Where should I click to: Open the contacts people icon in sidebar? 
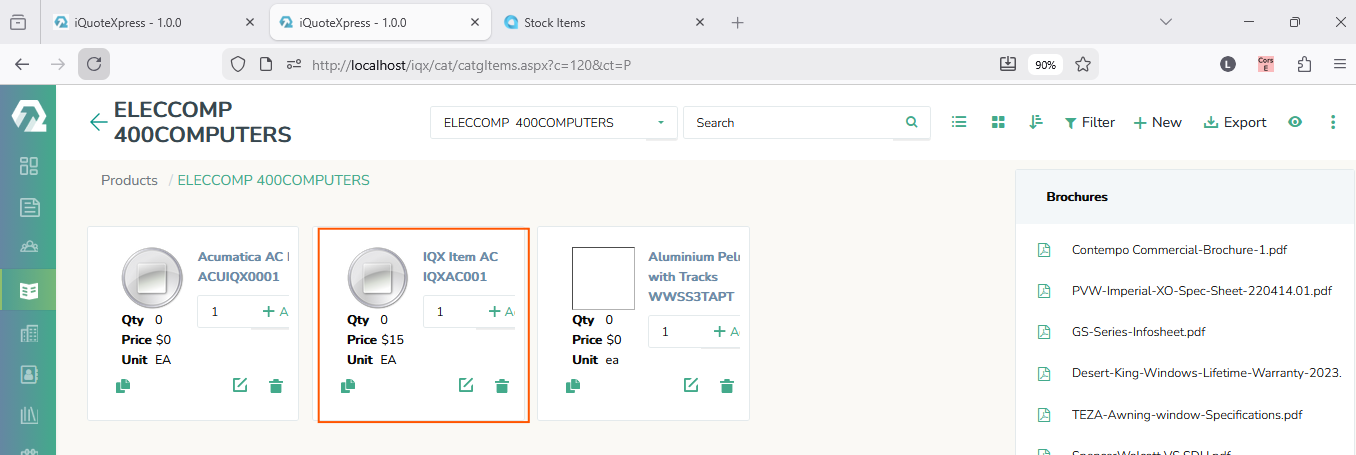pos(29,248)
